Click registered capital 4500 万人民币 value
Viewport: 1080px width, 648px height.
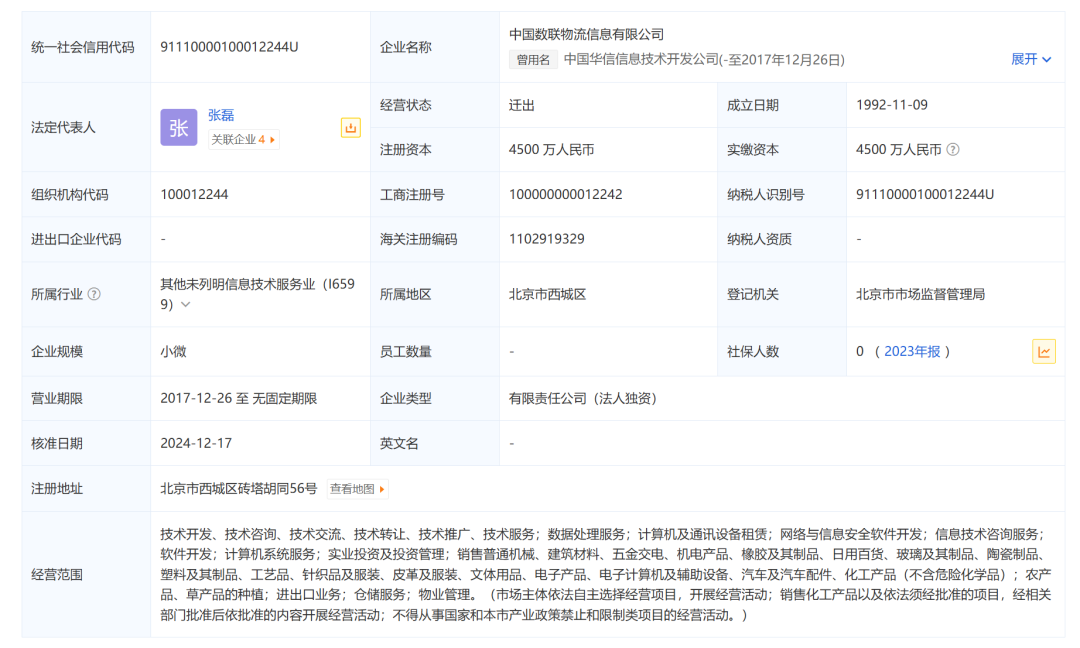tap(551, 149)
